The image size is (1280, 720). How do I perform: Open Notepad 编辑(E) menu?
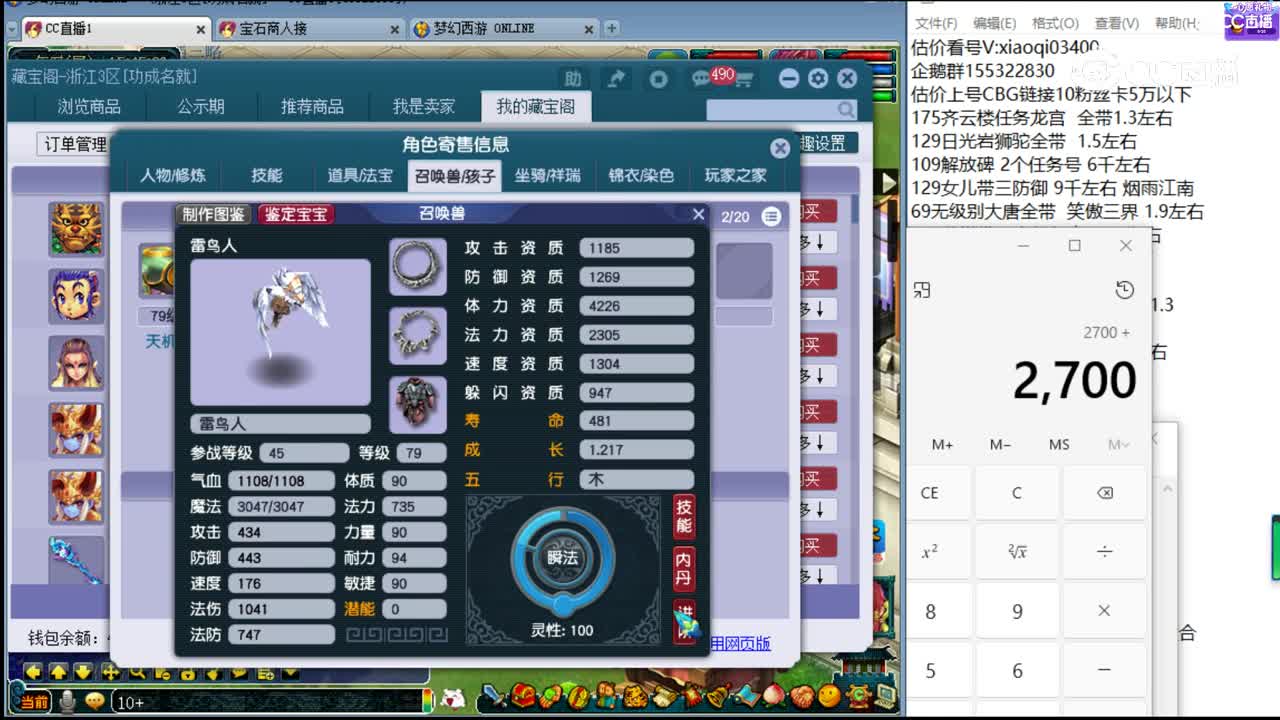click(995, 23)
